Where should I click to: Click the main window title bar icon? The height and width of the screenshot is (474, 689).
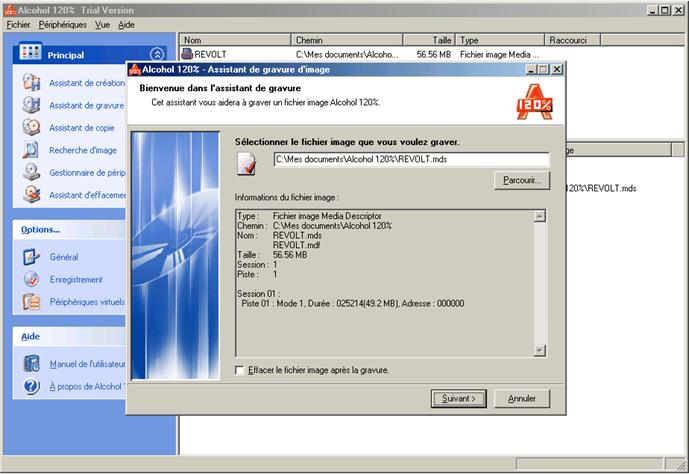(10, 10)
